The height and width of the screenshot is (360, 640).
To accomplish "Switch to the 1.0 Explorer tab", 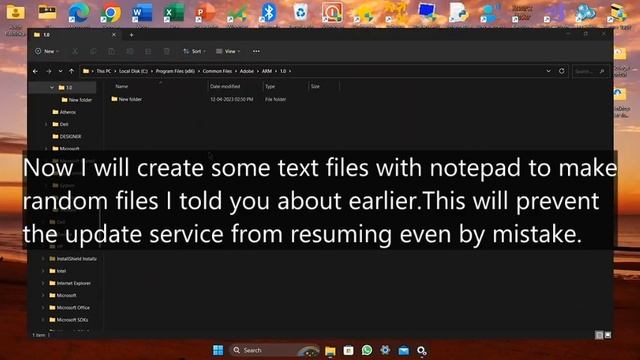I will tap(73, 35).
